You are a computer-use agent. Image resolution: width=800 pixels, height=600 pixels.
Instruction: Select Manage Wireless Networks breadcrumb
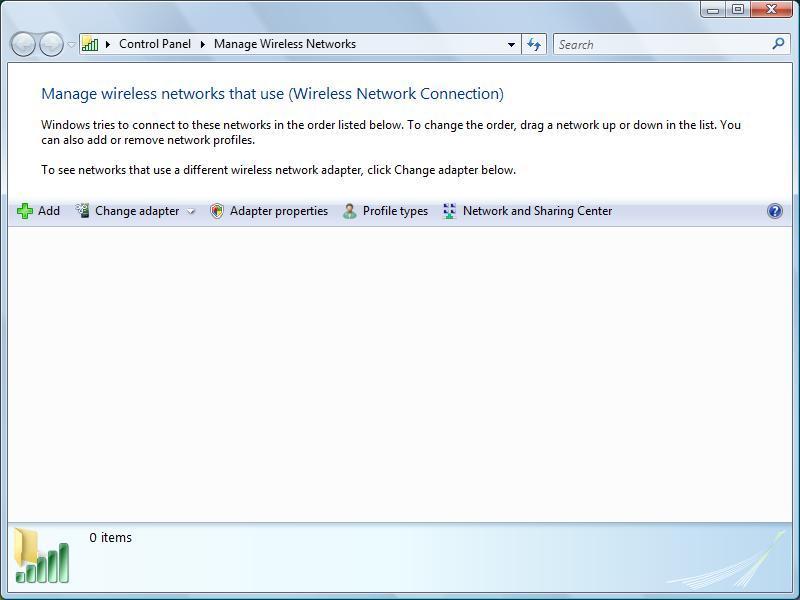pos(285,44)
